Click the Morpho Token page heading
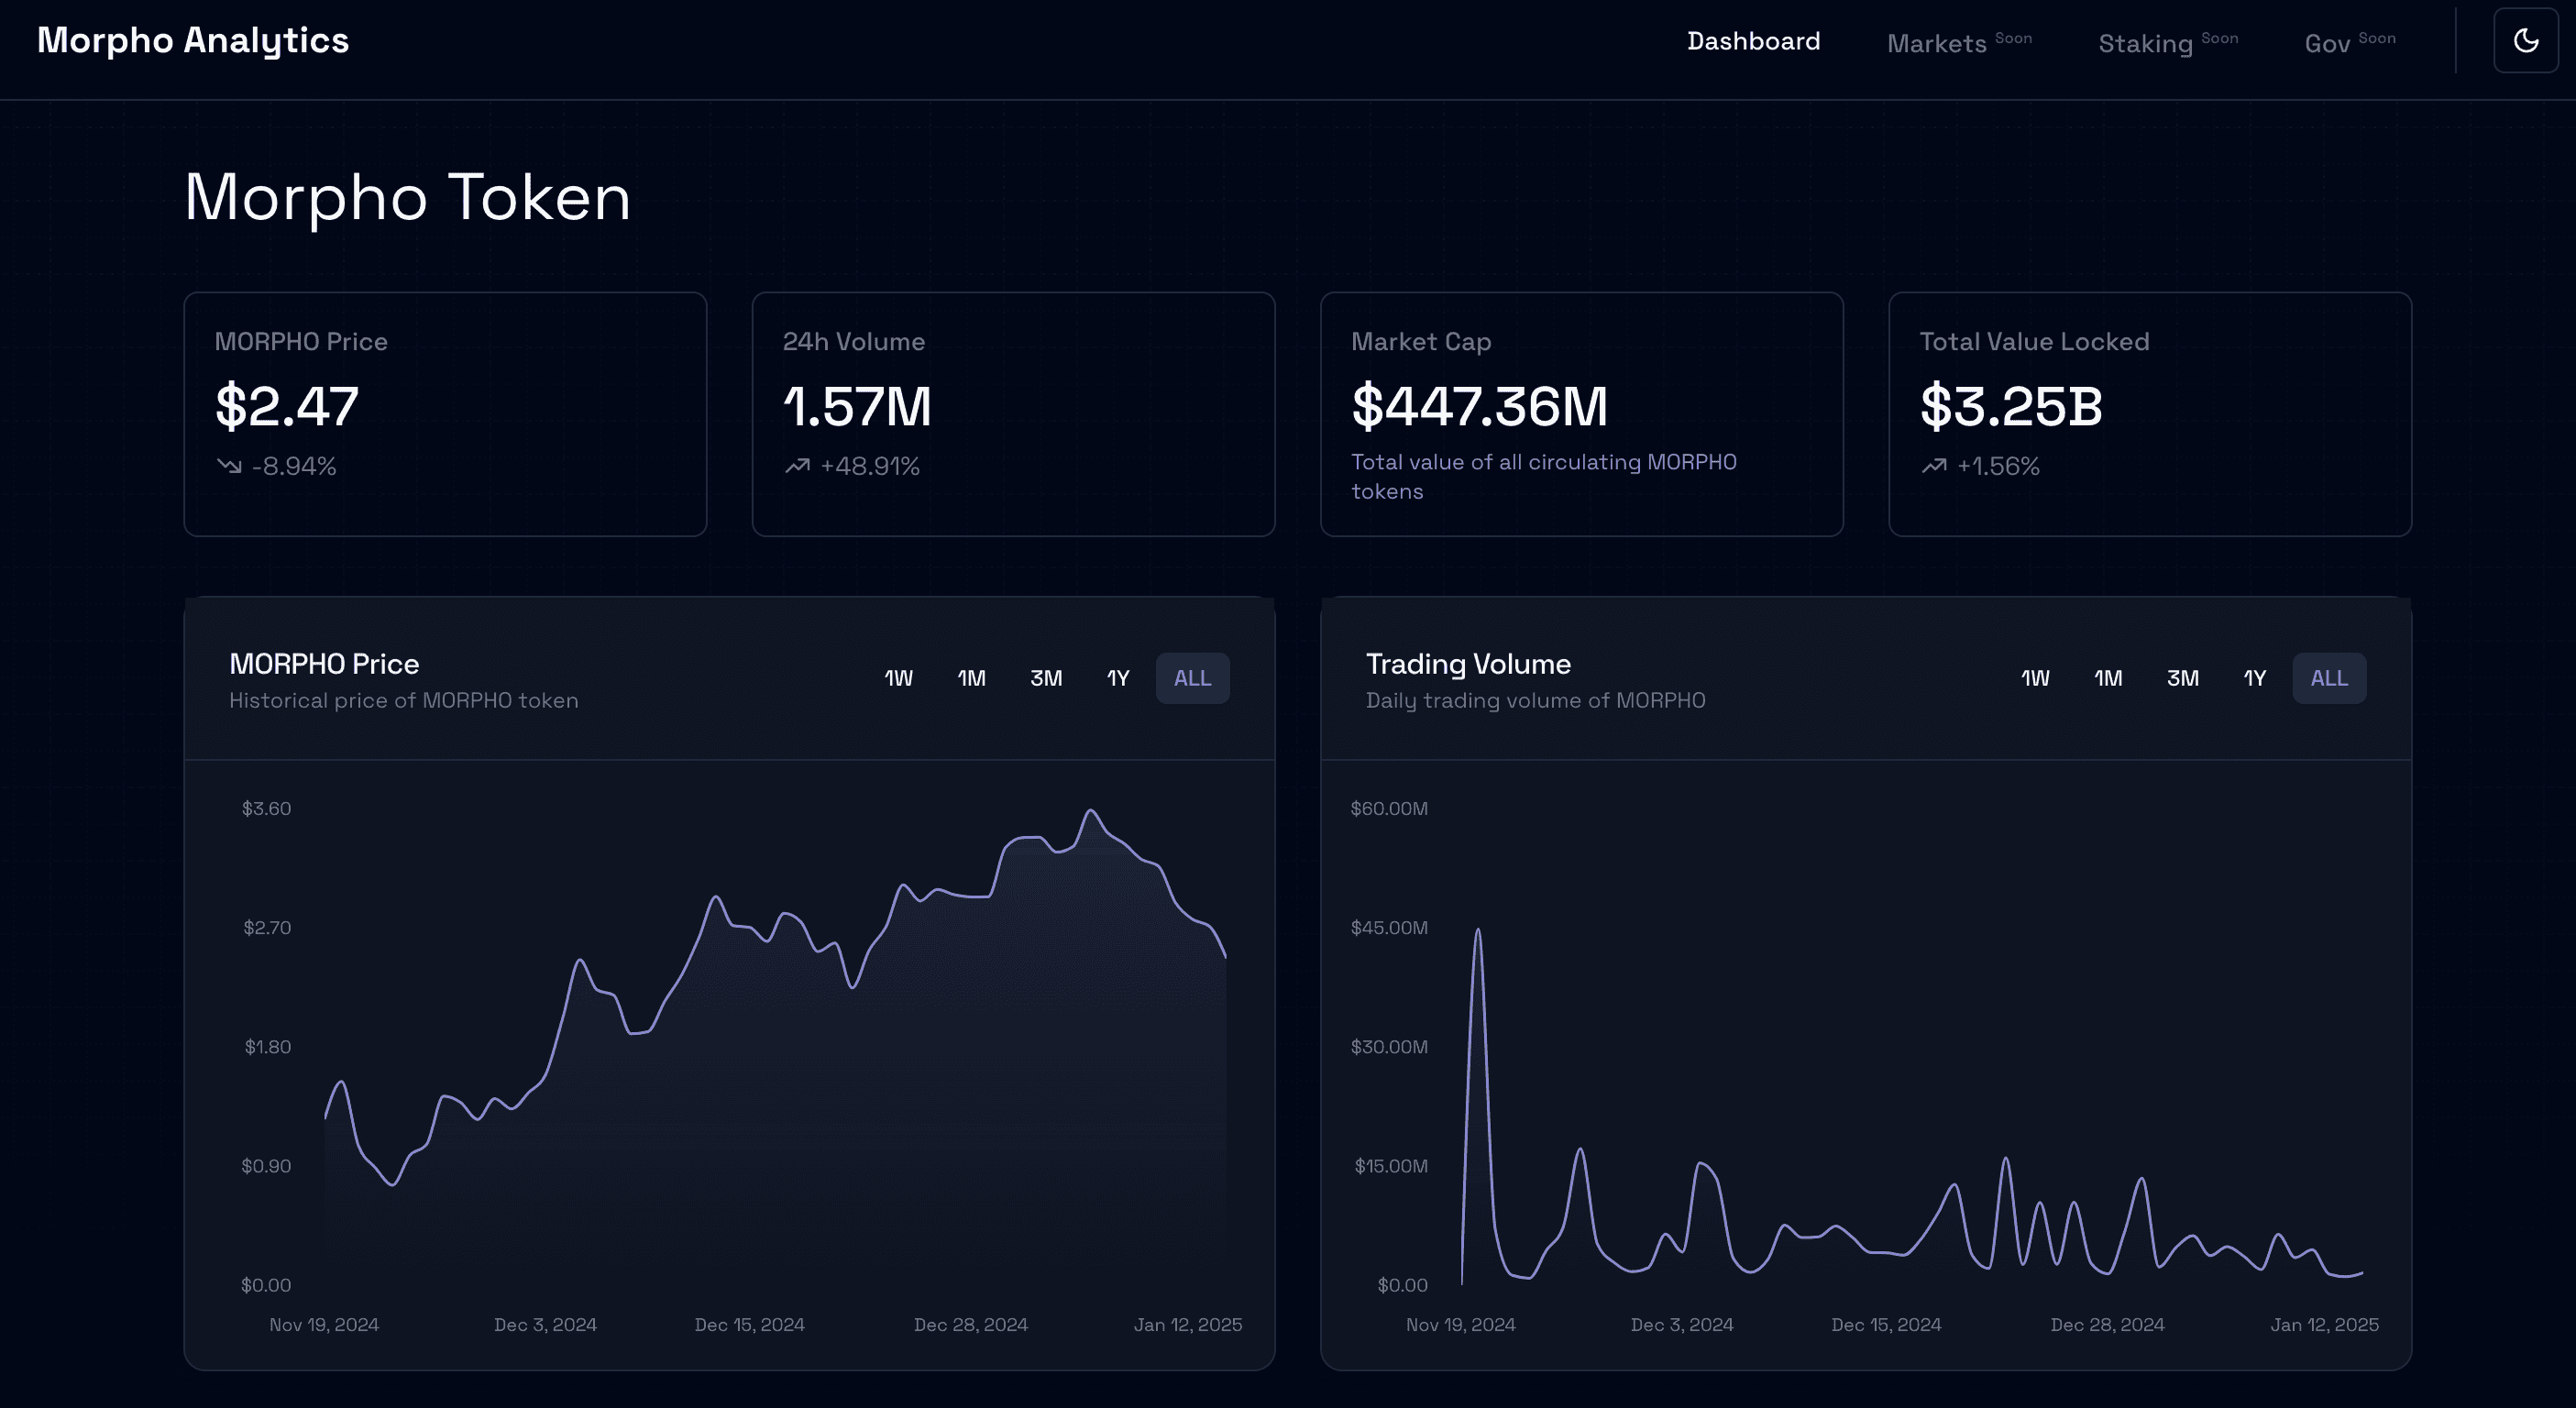 (407, 197)
